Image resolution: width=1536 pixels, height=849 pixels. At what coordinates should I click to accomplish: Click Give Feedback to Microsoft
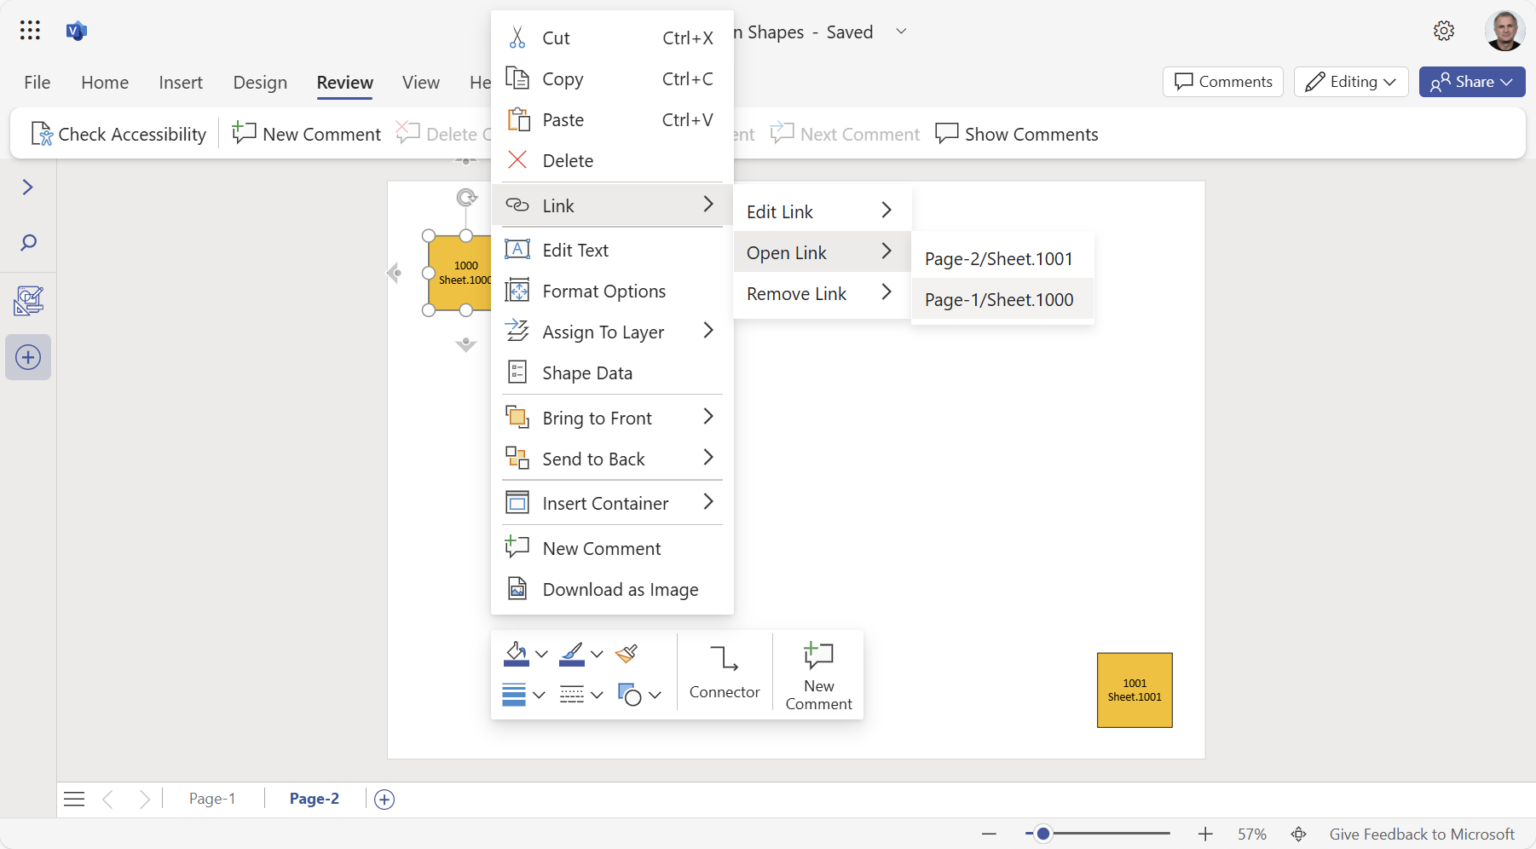[x=1421, y=833]
